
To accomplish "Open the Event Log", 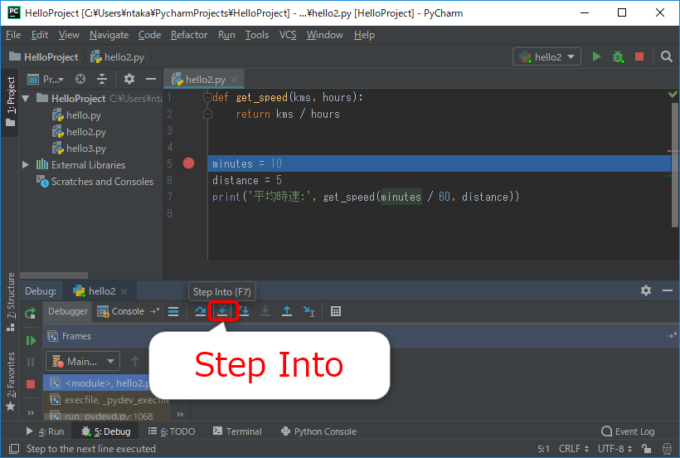I will (628, 432).
